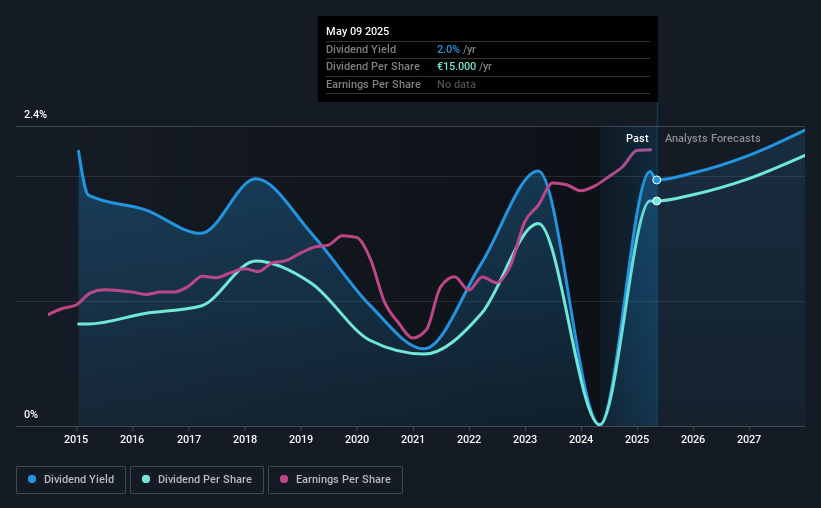
Task: Click the teal Dividend Per Share data point marker
Action: (x=657, y=201)
